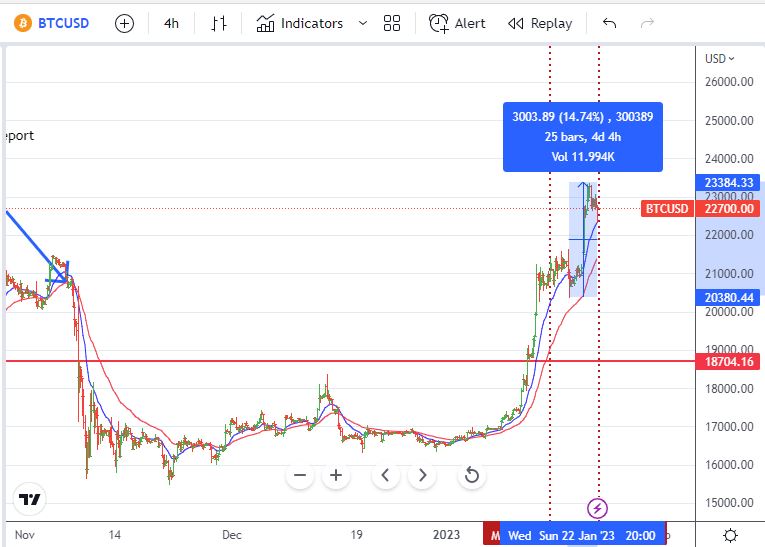Click the Nov label on time axis
This screenshot has width=765, height=547.
point(24,535)
